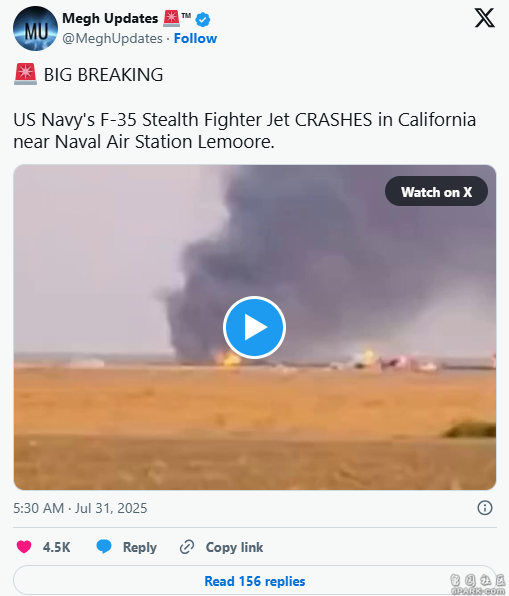This screenshot has height=596, width=509.
Task: Play the embedded crash video
Action: click(x=254, y=327)
